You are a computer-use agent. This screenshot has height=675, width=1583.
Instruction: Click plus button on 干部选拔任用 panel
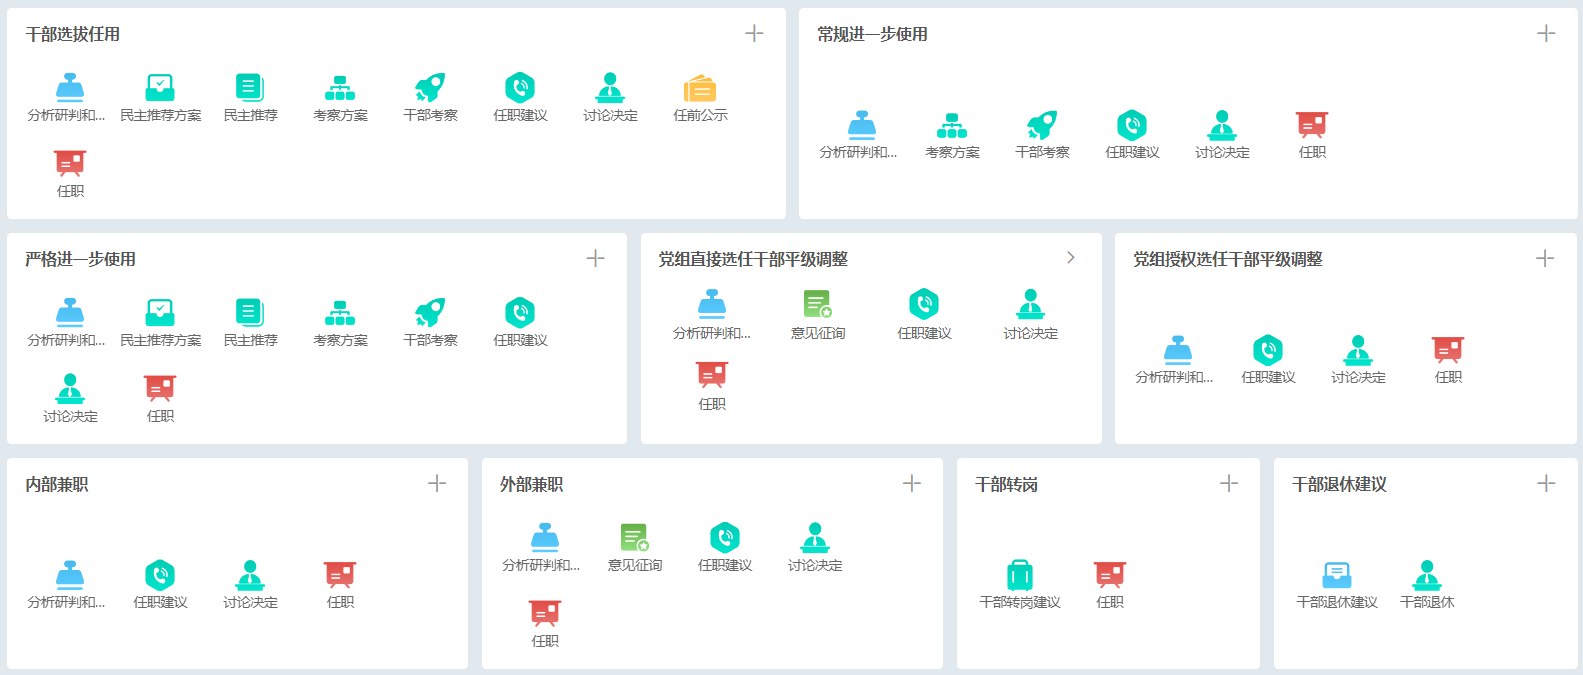tap(754, 33)
